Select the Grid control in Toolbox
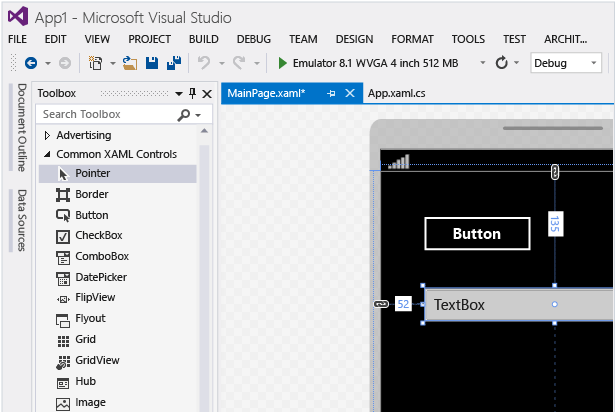The width and height of the screenshot is (616, 412). pos(117,339)
